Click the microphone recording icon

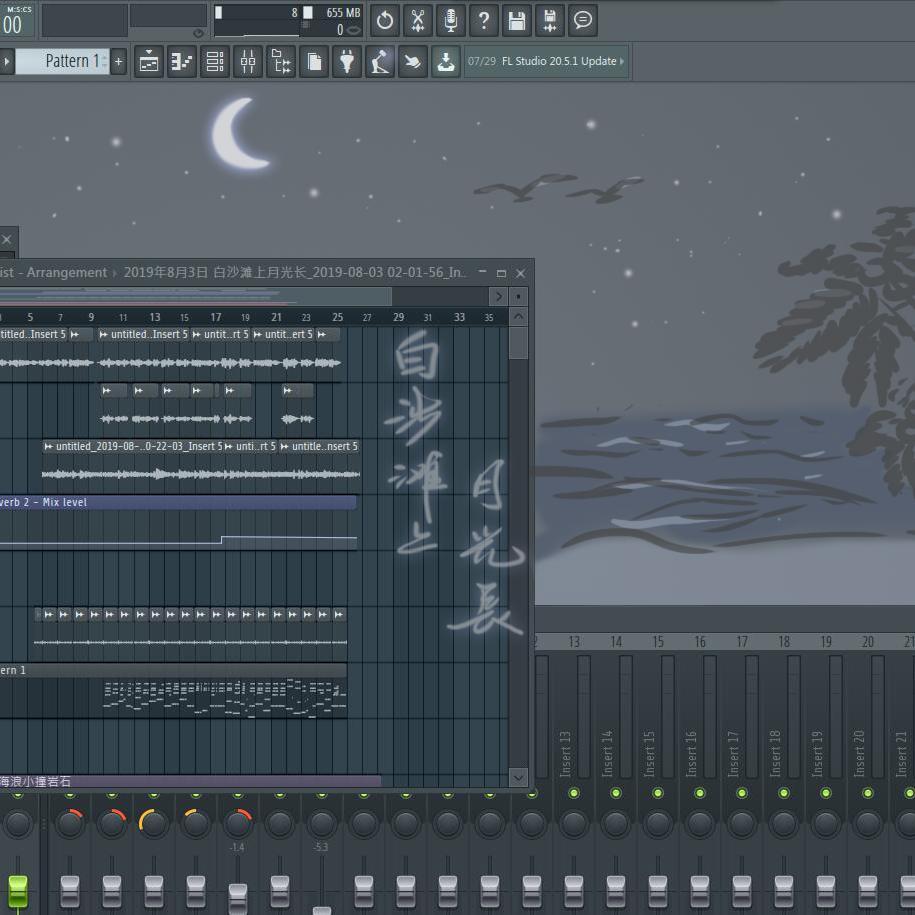click(450, 19)
